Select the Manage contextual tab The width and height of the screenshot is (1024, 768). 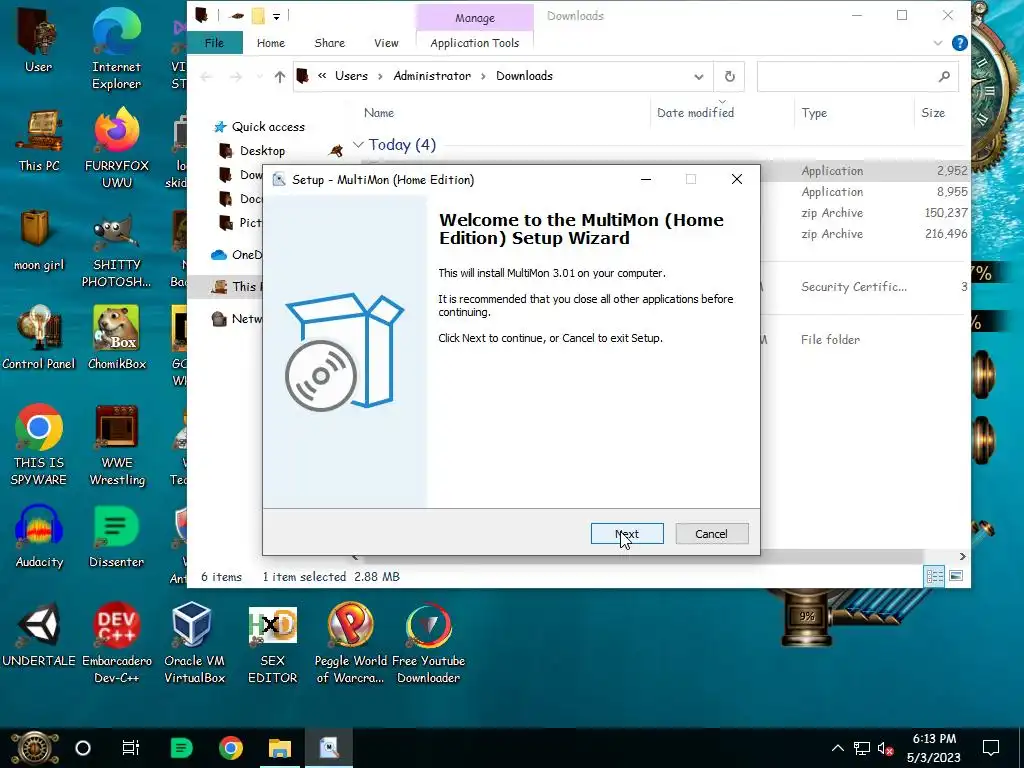pos(475,18)
